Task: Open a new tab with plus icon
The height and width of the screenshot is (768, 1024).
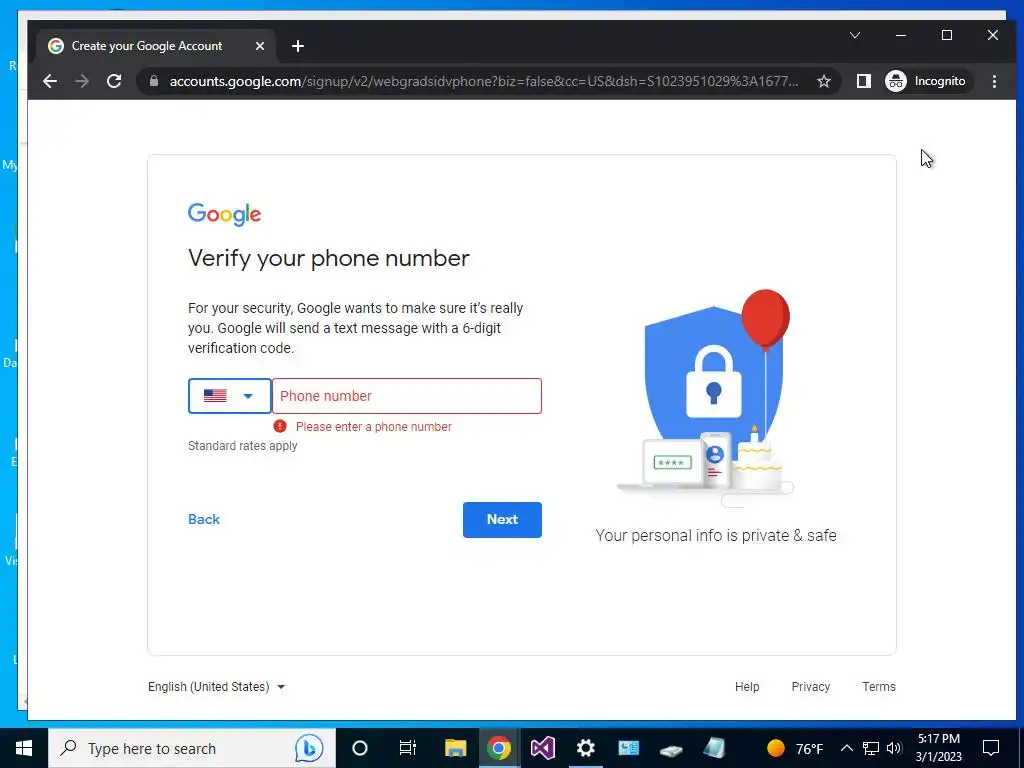Action: point(298,46)
